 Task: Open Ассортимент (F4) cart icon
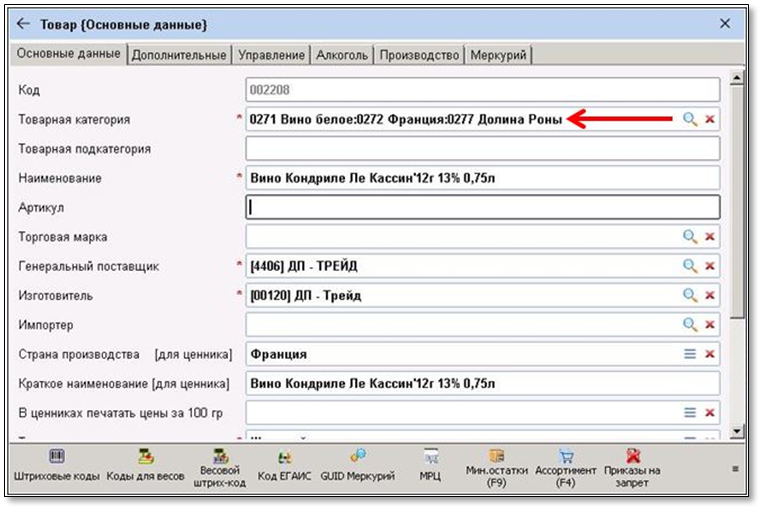tap(565, 465)
